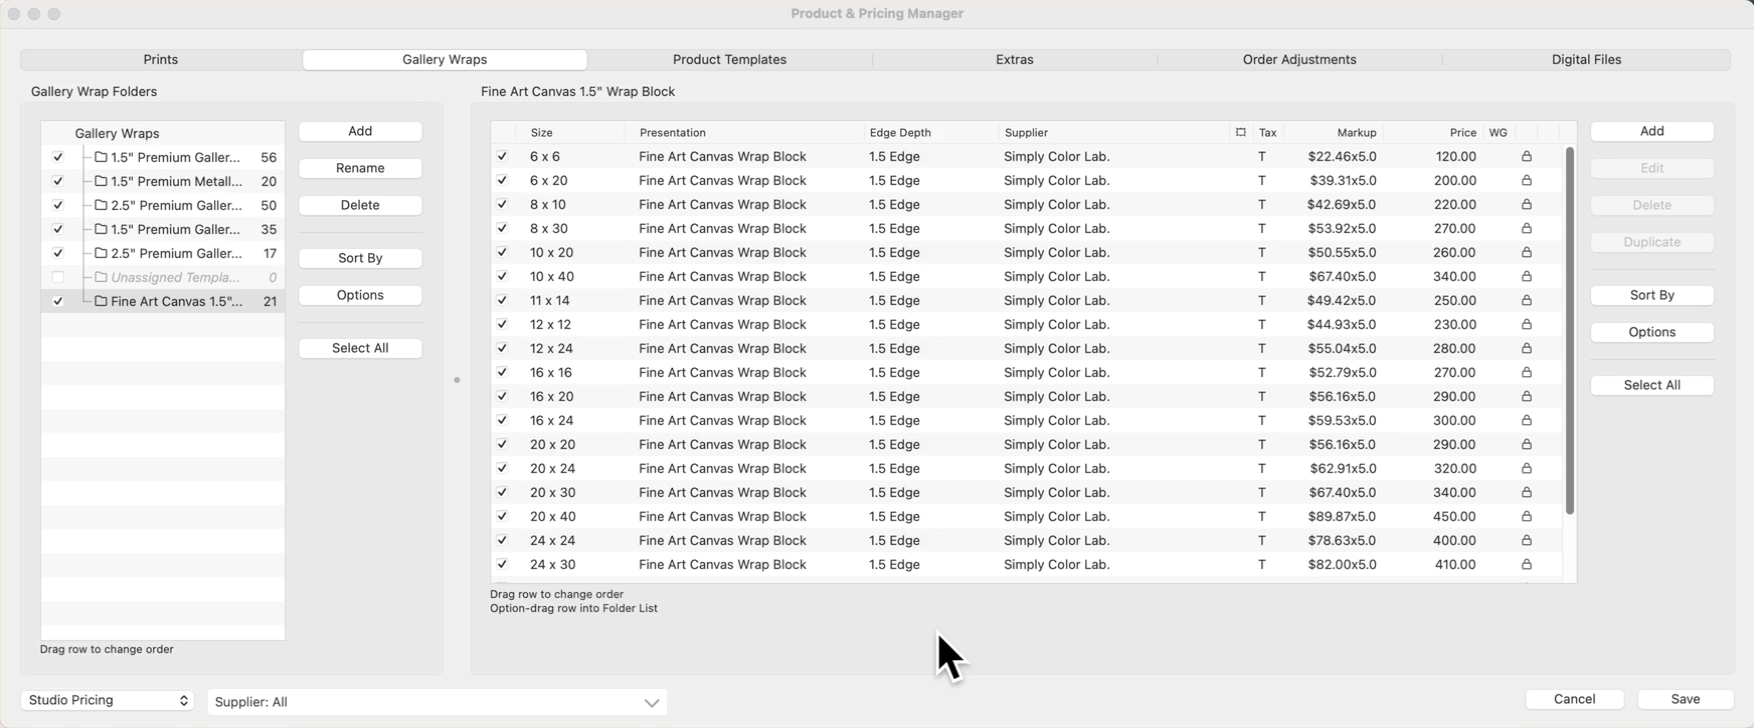Uncheck the 6 x 20 size checkbox
Image resolution: width=1754 pixels, height=728 pixels.
coord(502,181)
